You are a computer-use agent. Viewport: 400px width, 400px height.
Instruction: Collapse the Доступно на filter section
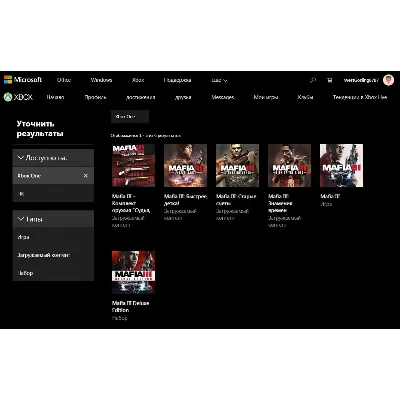click(x=53, y=158)
